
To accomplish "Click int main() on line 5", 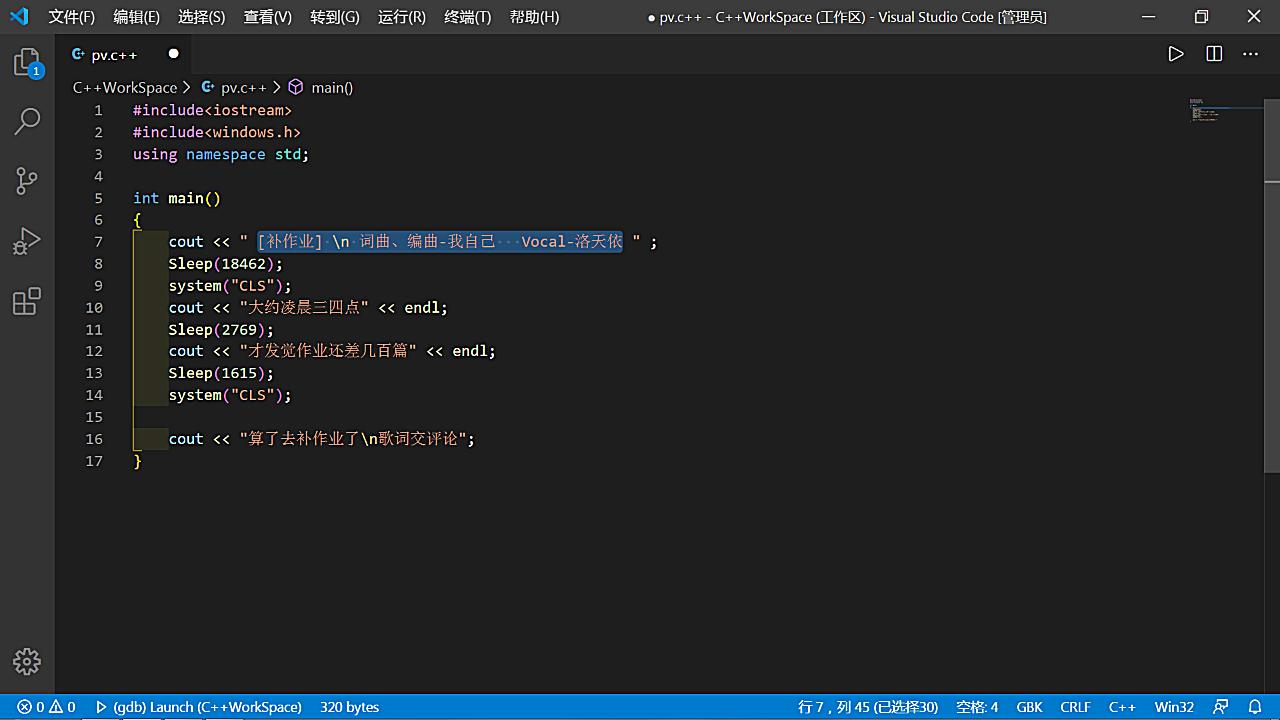I will point(177,198).
